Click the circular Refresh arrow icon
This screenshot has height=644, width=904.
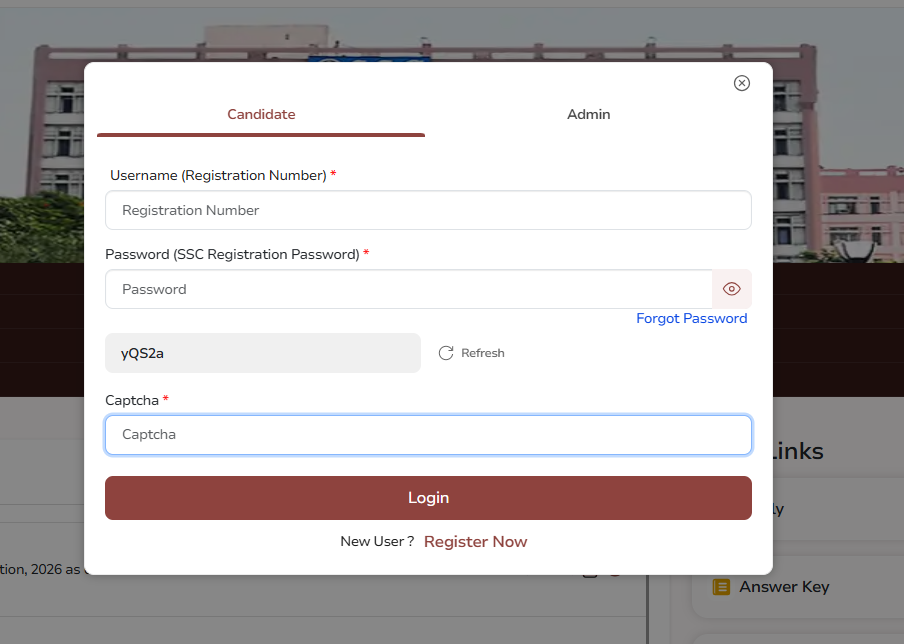point(446,353)
